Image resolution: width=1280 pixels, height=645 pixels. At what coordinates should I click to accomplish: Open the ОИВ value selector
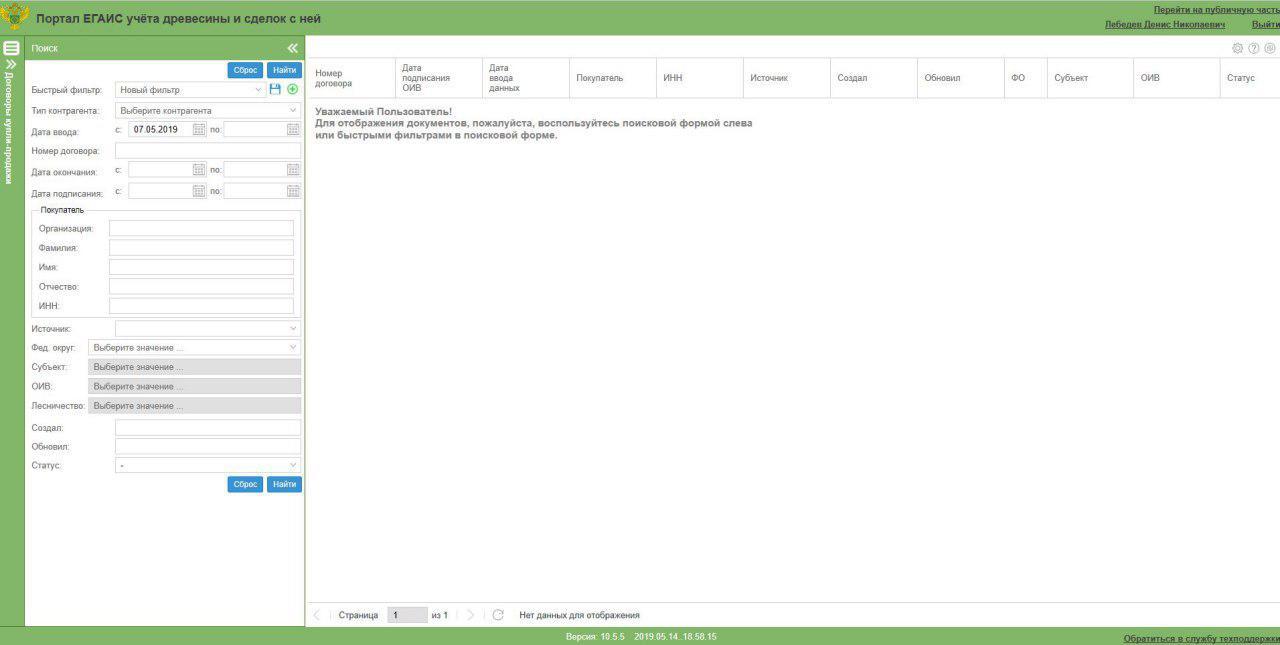tap(194, 386)
